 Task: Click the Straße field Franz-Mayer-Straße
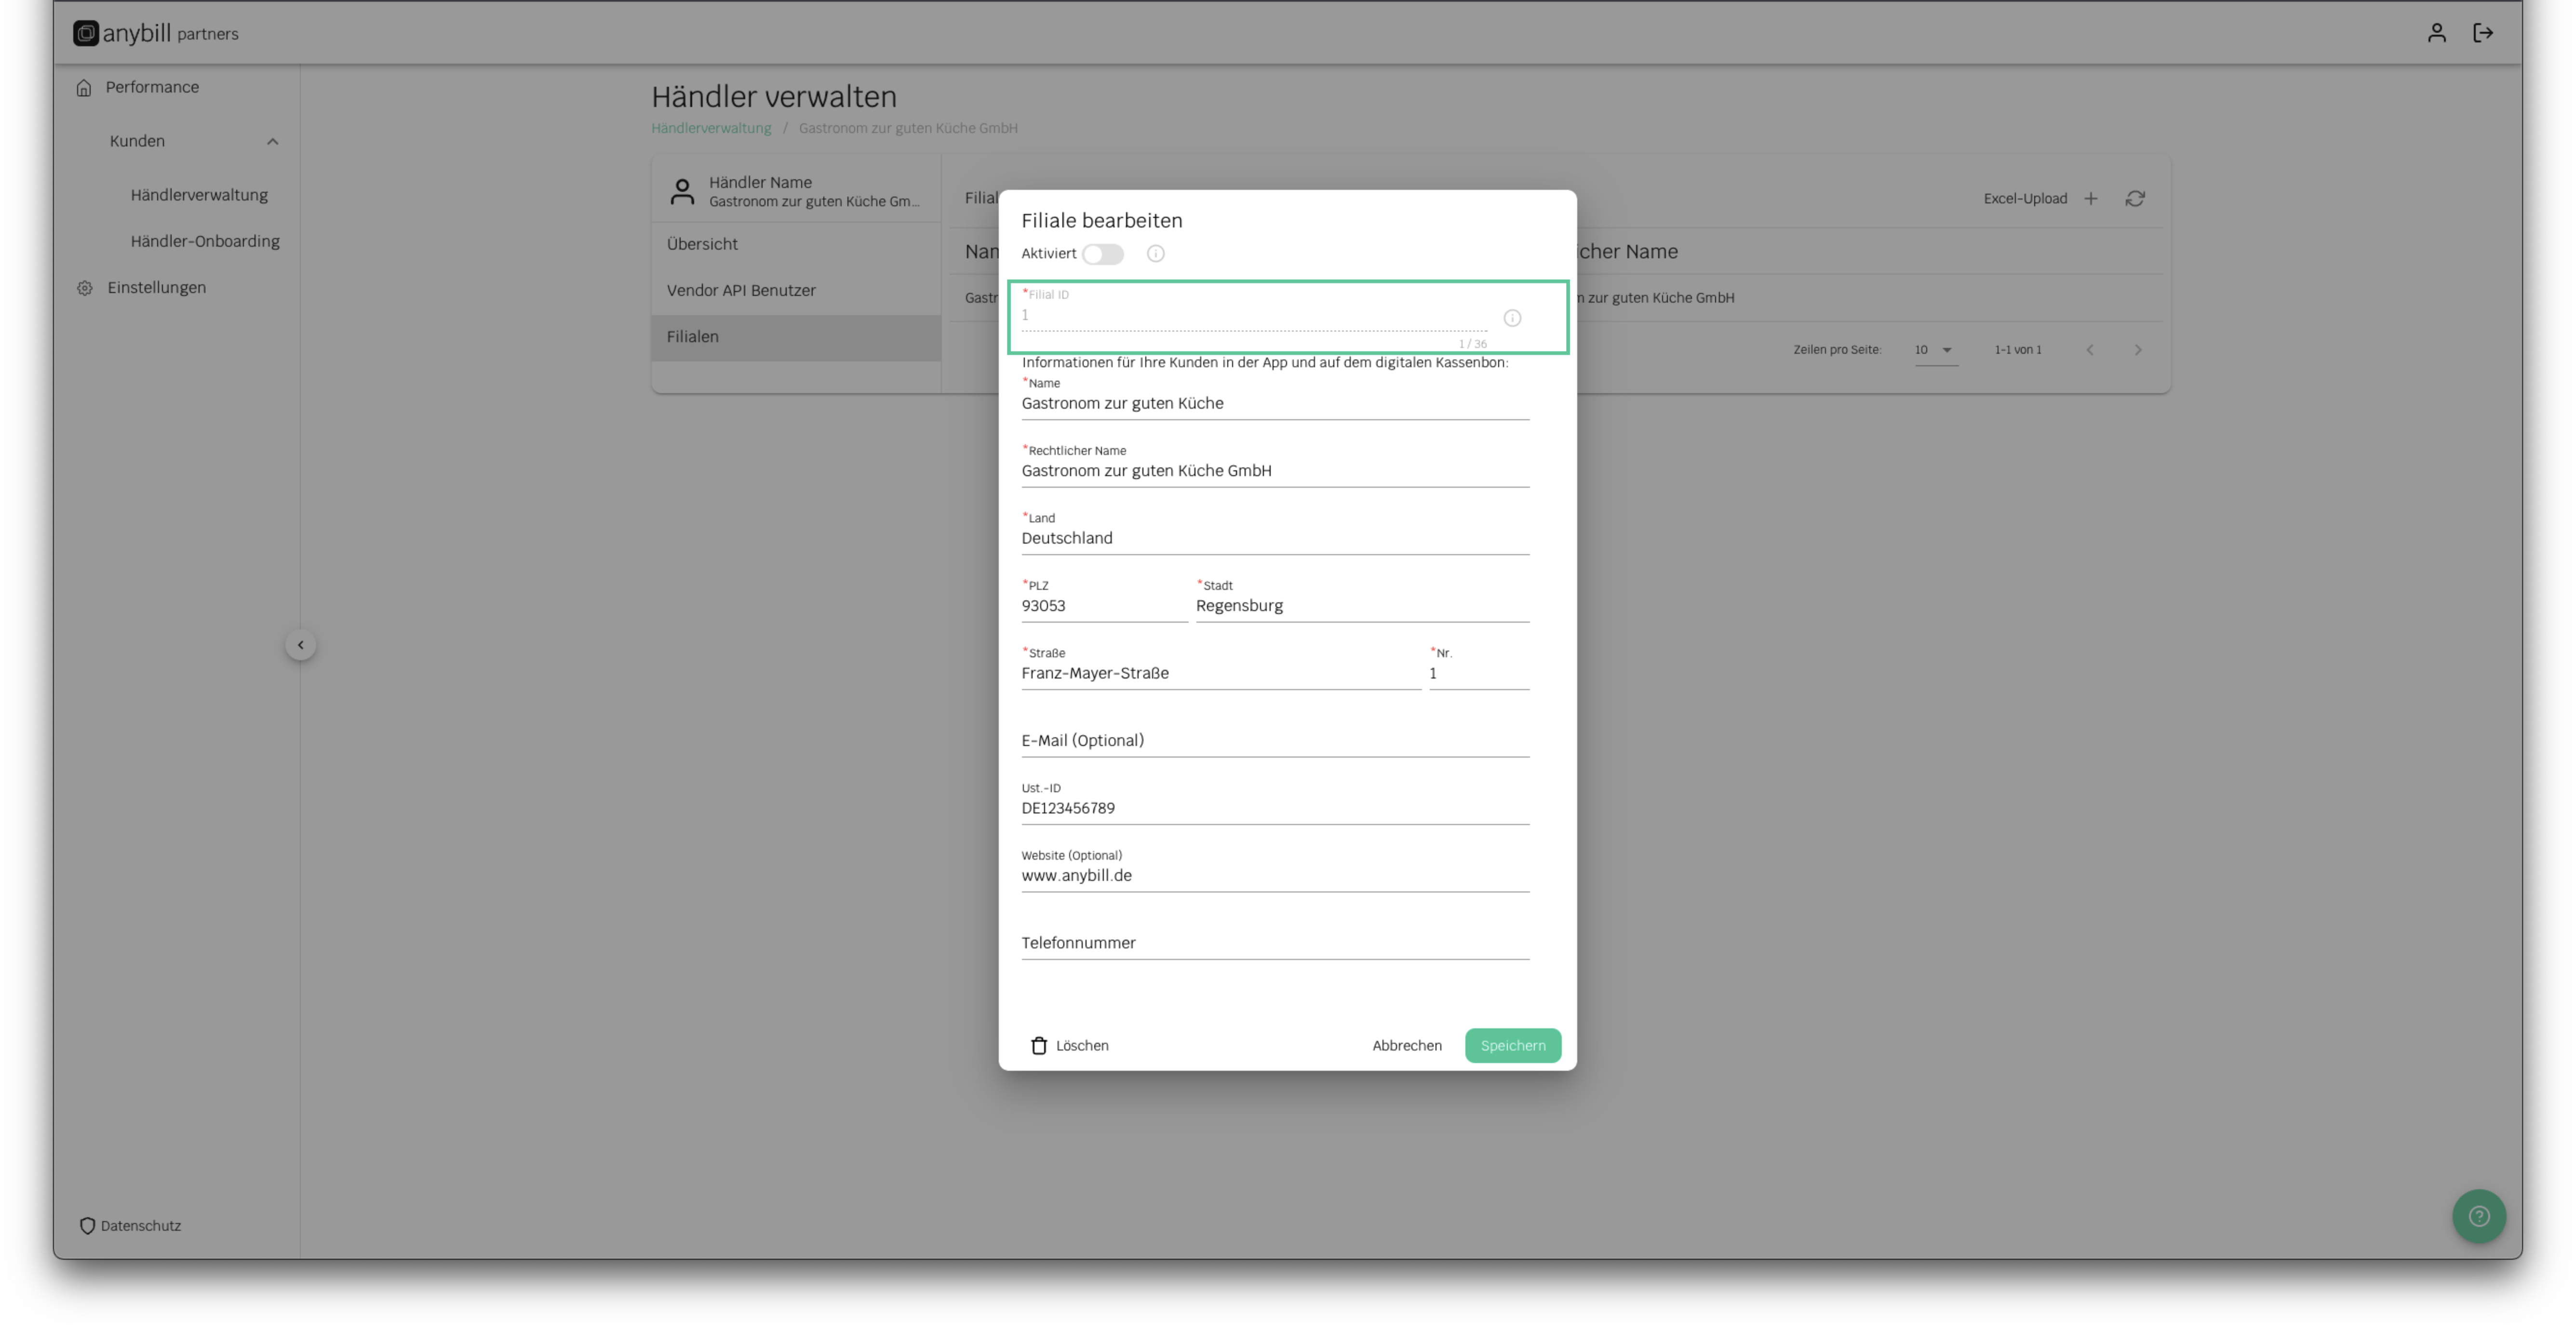tap(1220, 674)
